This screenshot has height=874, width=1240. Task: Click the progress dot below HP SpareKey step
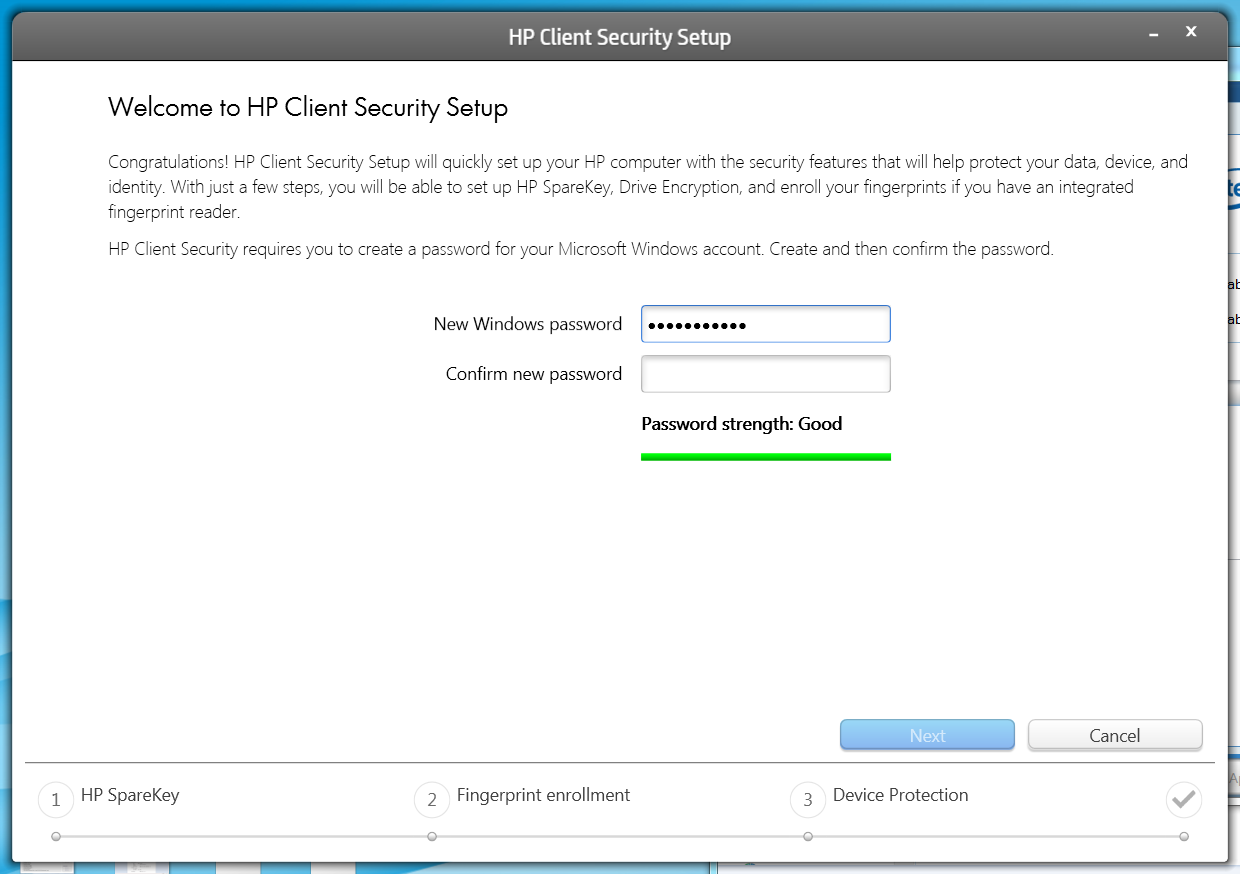[56, 836]
